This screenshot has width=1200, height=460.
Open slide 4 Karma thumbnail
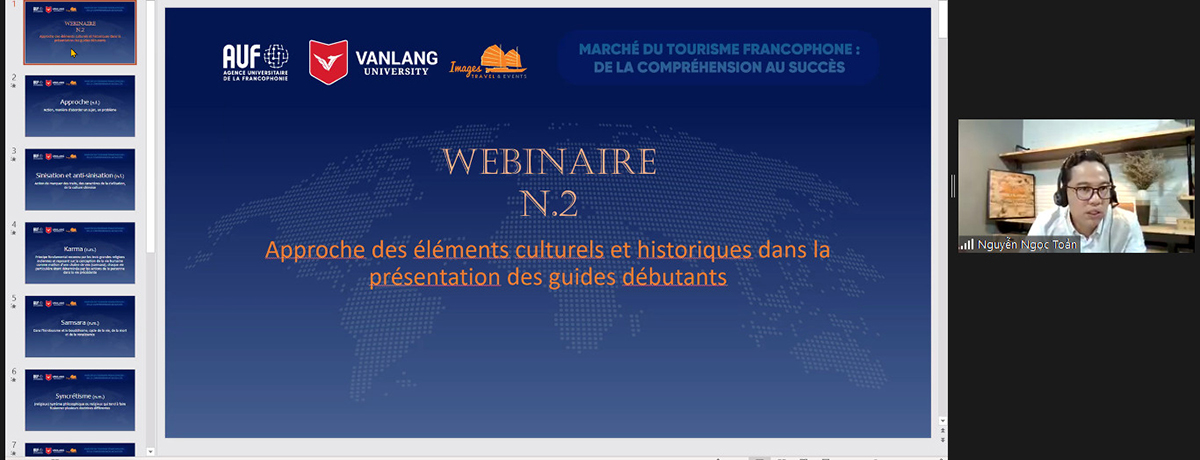[80, 253]
